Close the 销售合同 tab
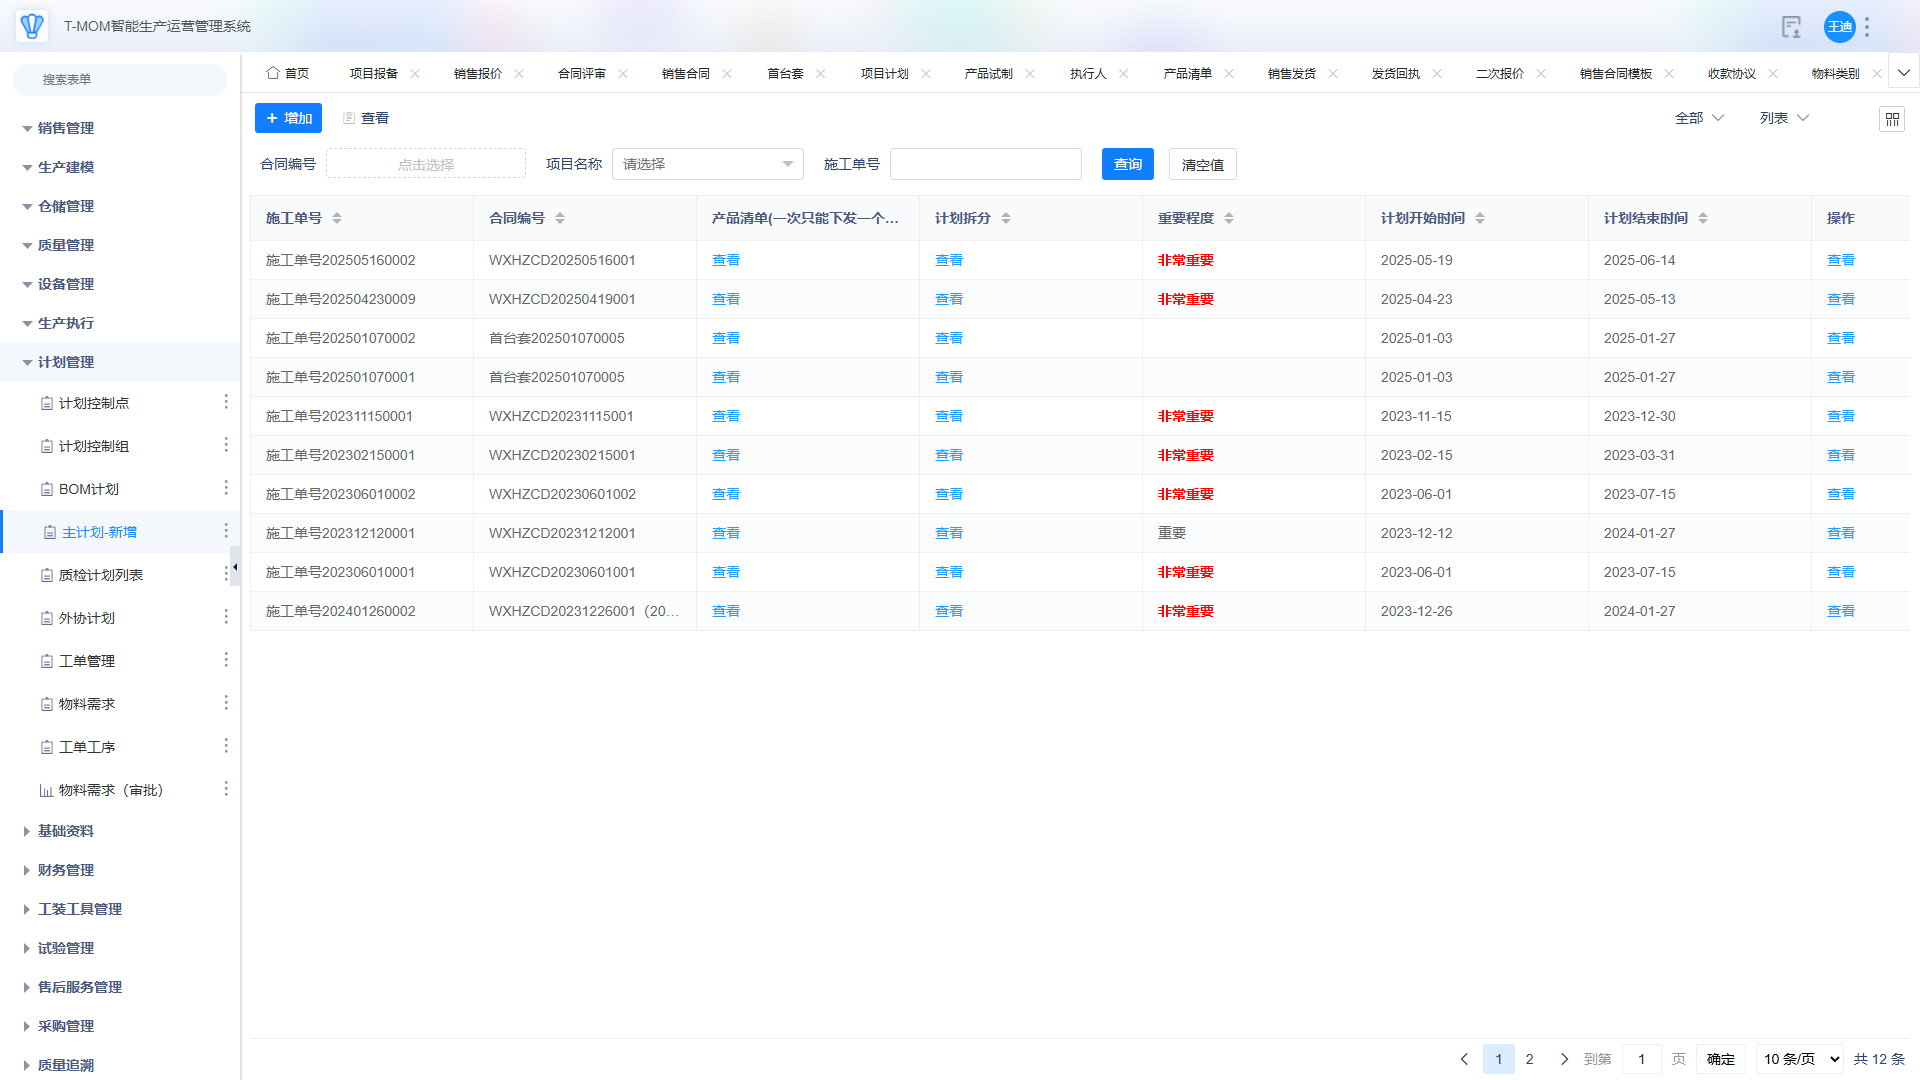Image resolution: width=1920 pixels, height=1080 pixels. pyautogui.click(x=727, y=74)
